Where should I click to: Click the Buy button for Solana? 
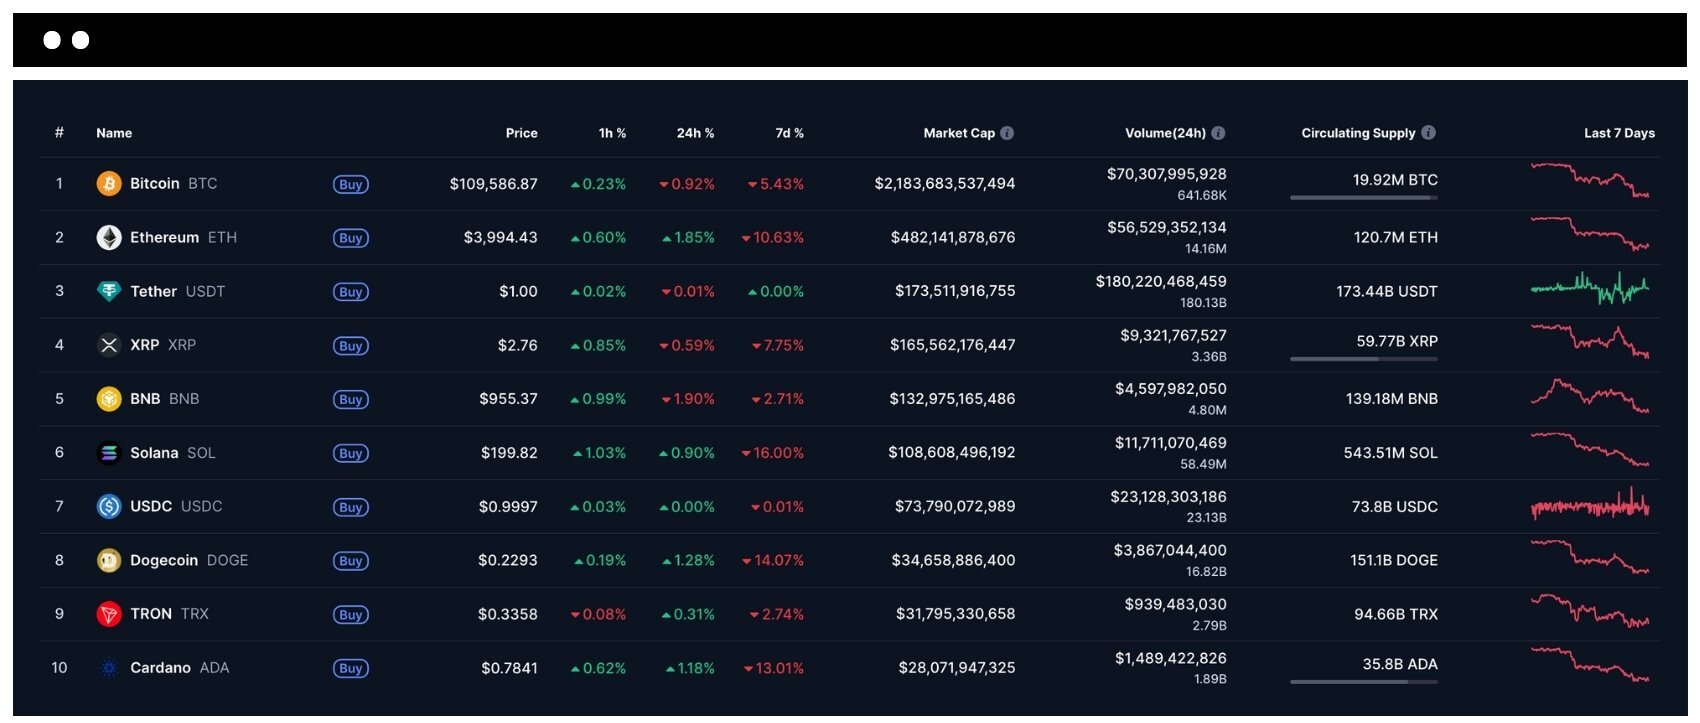(x=351, y=454)
